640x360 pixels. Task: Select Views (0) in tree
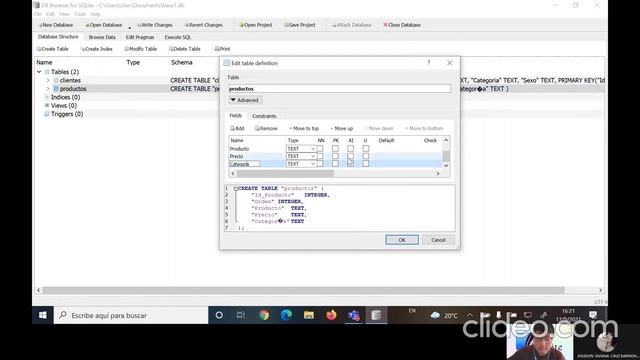tap(64, 105)
